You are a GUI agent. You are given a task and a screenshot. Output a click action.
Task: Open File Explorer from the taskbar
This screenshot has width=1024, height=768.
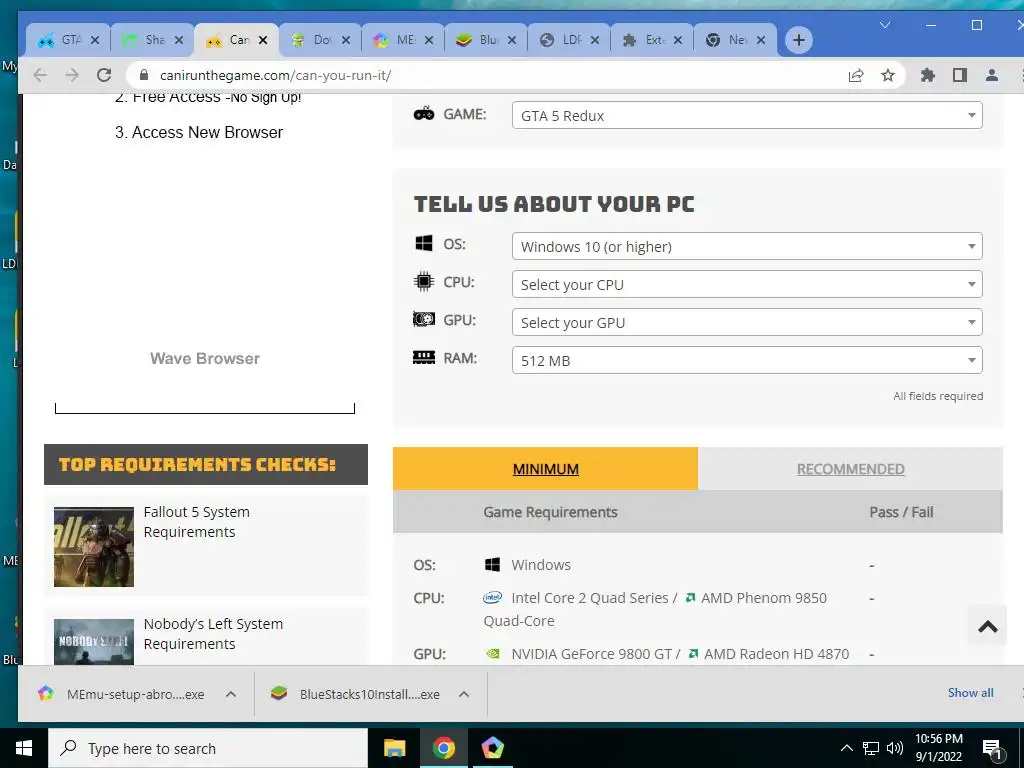coord(394,748)
